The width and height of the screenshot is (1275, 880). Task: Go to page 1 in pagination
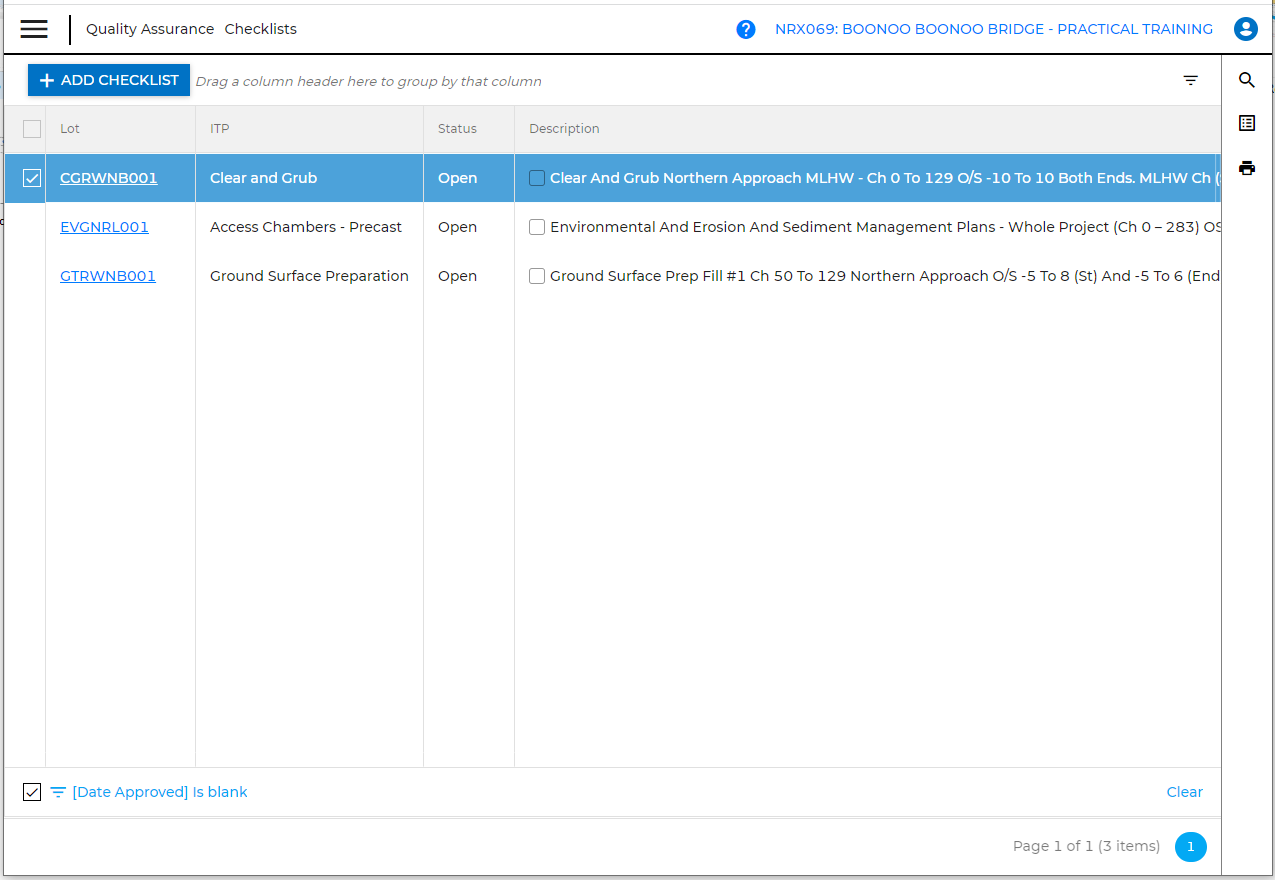tap(1190, 846)
